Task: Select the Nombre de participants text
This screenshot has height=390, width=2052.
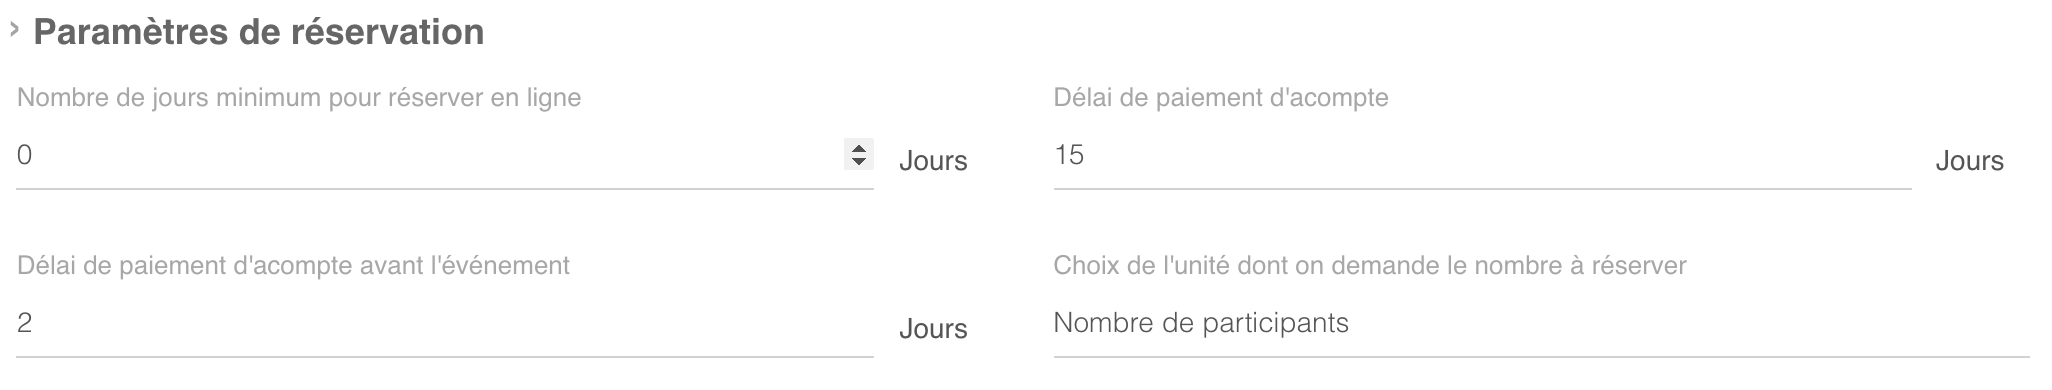Action: tap(1201, 323)
